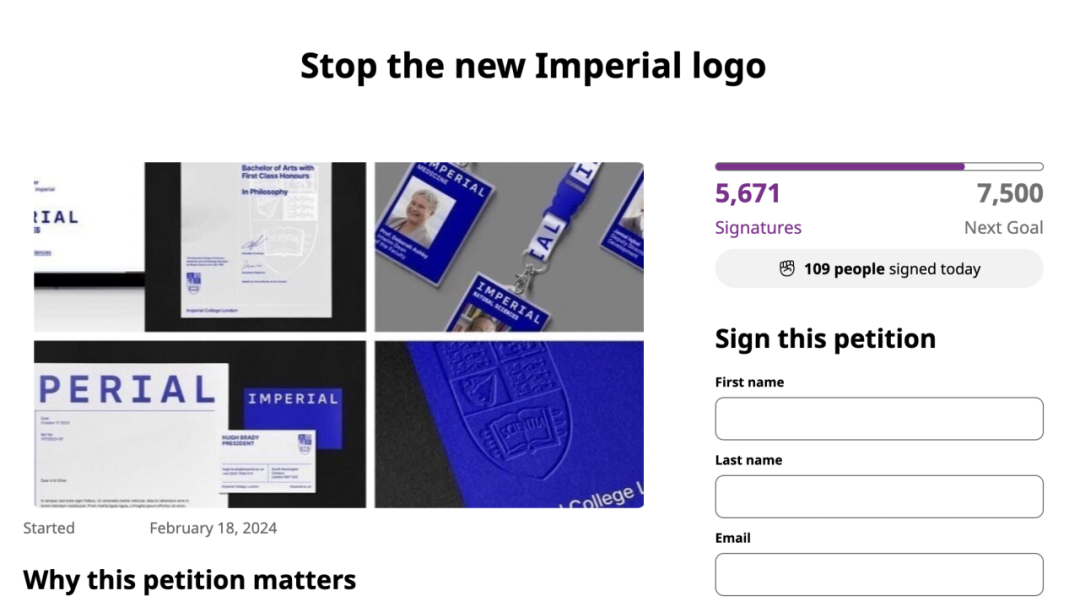1080x607 pixels.
Task: Select the Last name text box
Action: (x=879, y=497)
